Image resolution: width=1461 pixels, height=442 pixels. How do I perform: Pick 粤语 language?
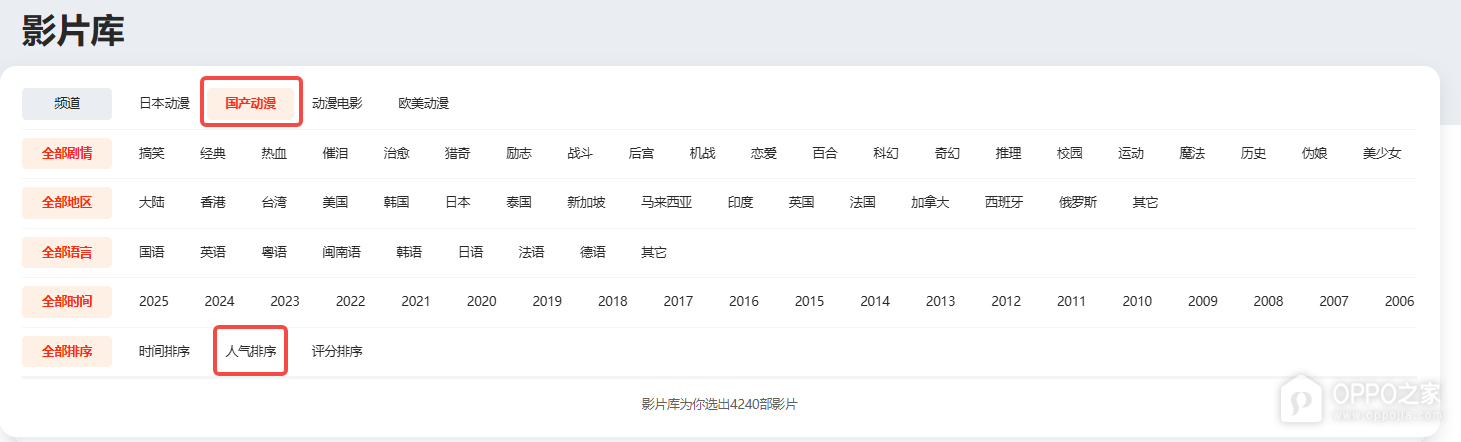click(274, 252)
